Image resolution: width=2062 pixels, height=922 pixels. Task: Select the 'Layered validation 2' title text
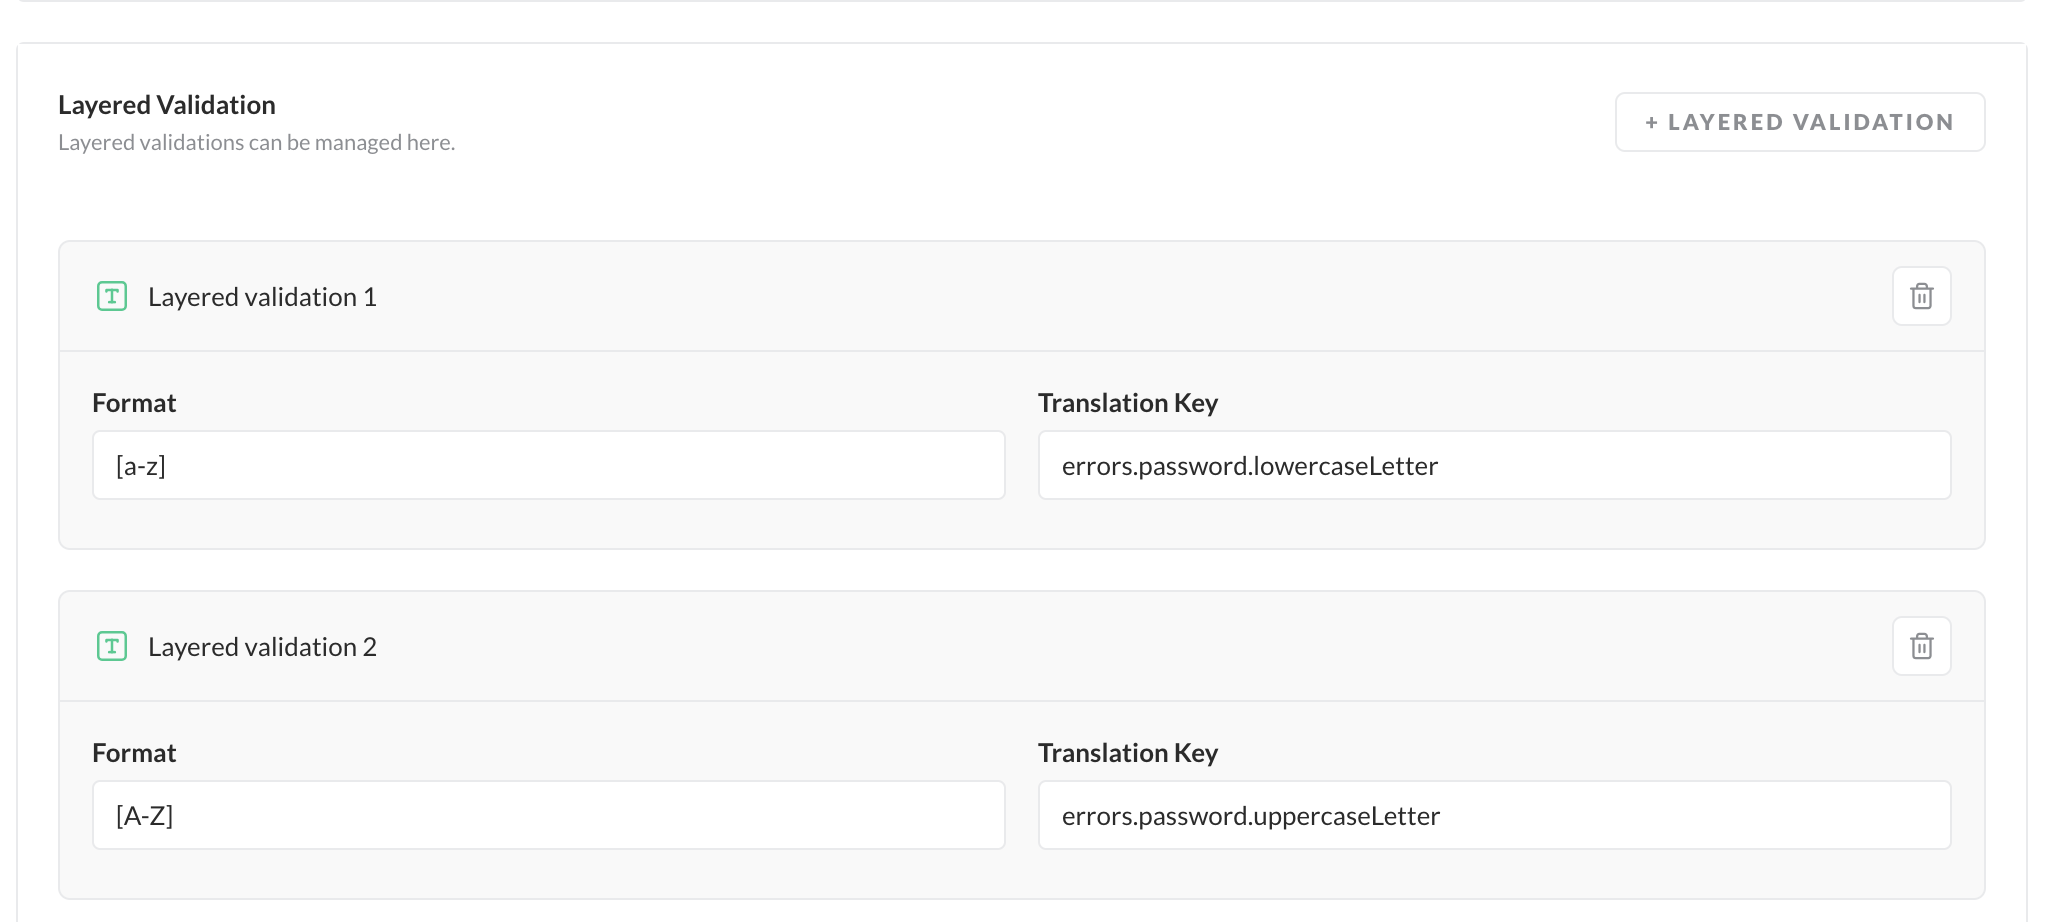[x=262, y=647]
